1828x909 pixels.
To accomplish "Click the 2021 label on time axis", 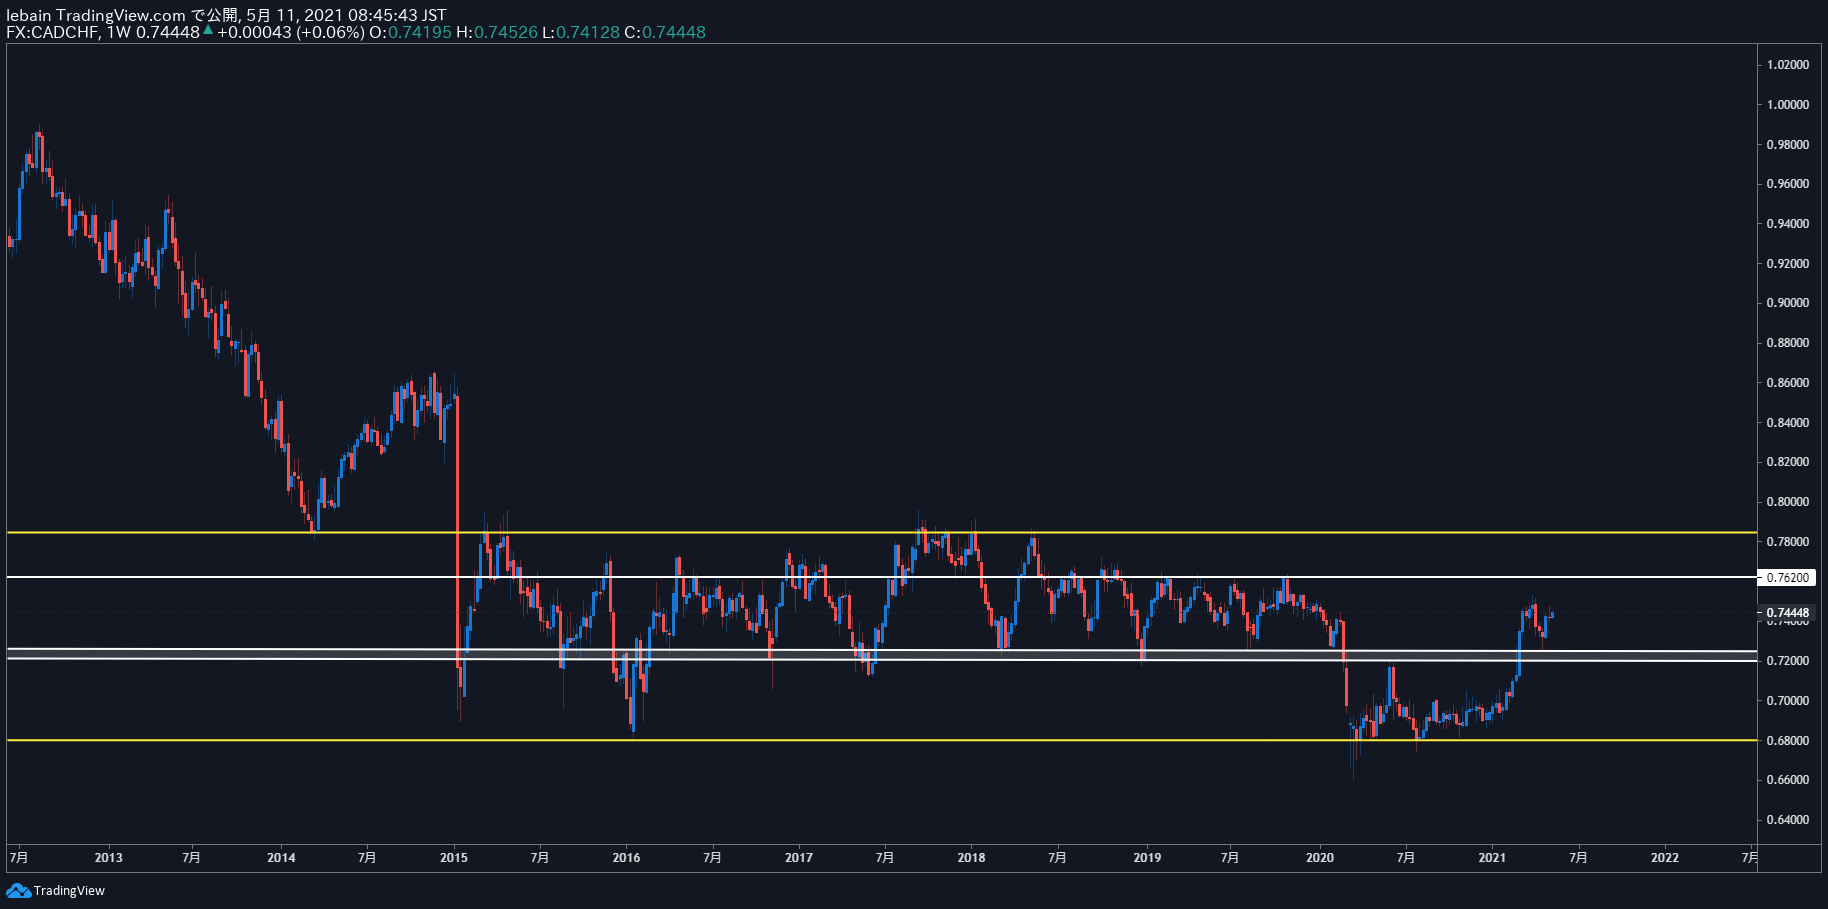I will [x=1492, y=857].
